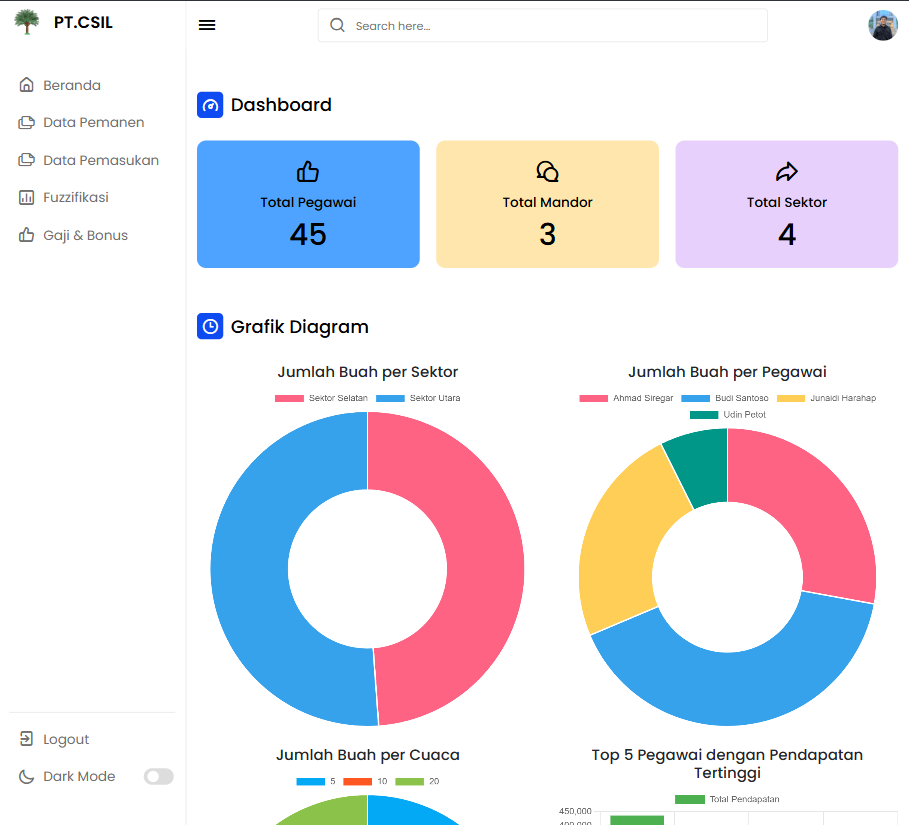Toggle Junaidi Harahap legend entry
This screenshot has height=825, width=909.
(x=826, y=398)
